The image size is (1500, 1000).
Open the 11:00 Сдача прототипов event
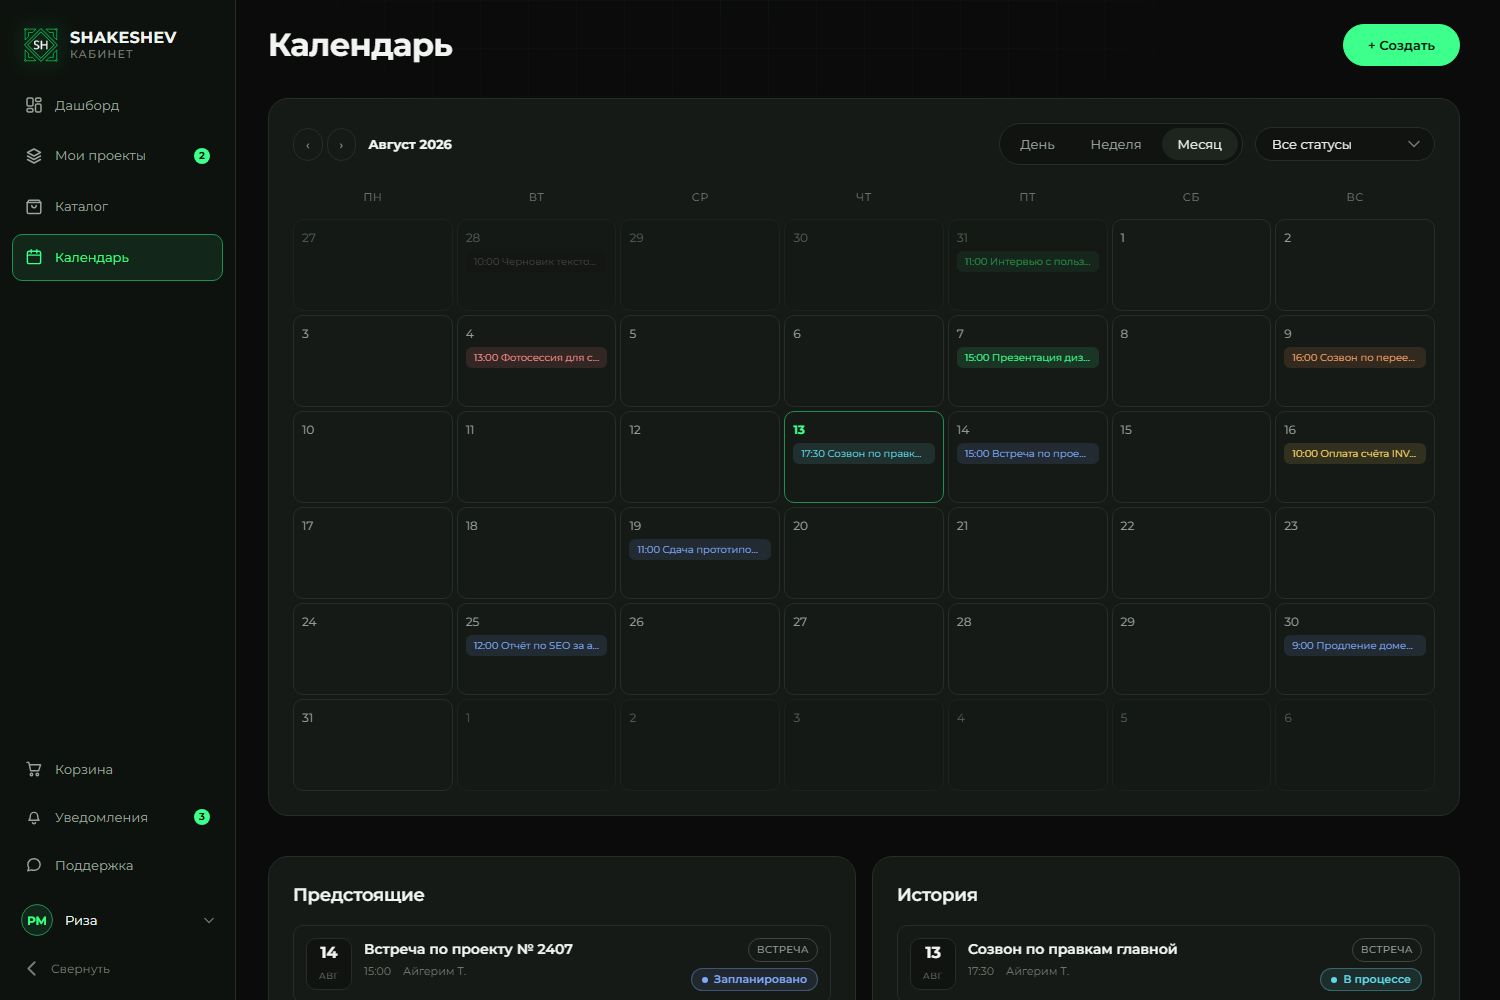point(700,550)
